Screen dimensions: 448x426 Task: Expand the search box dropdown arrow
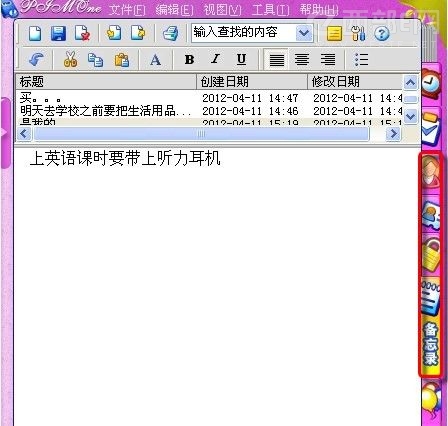304,33
